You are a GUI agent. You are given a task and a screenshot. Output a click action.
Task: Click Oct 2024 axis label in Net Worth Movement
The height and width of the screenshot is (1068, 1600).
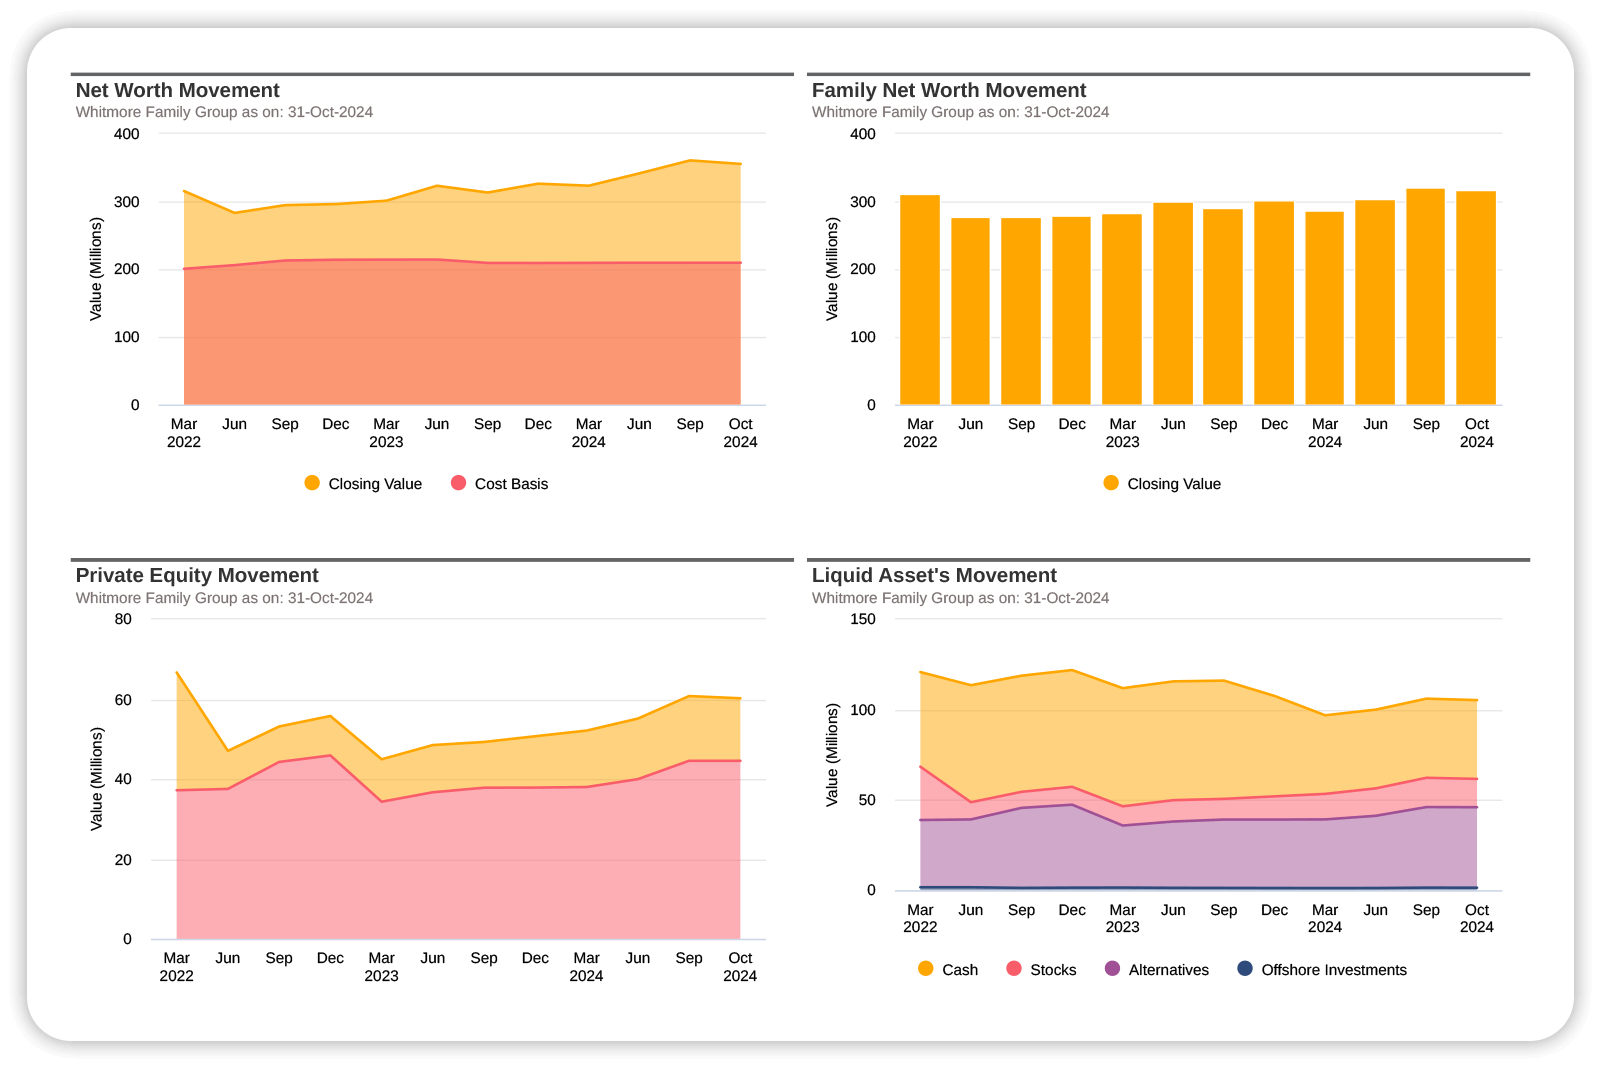740,433
